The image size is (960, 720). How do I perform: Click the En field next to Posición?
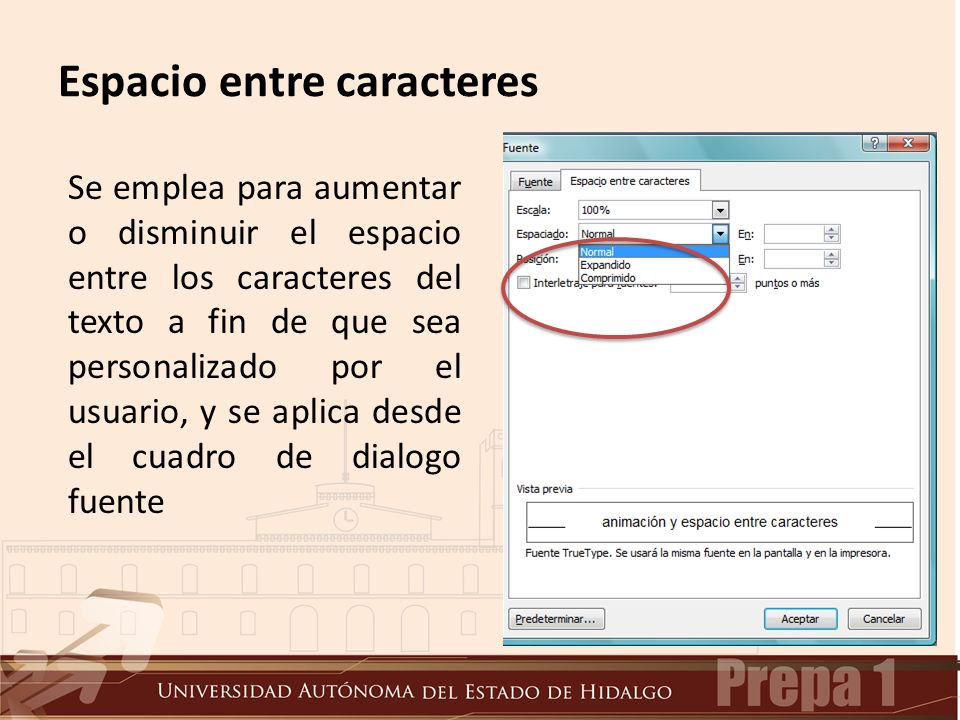pyautogui.click(x=794, y=259)
